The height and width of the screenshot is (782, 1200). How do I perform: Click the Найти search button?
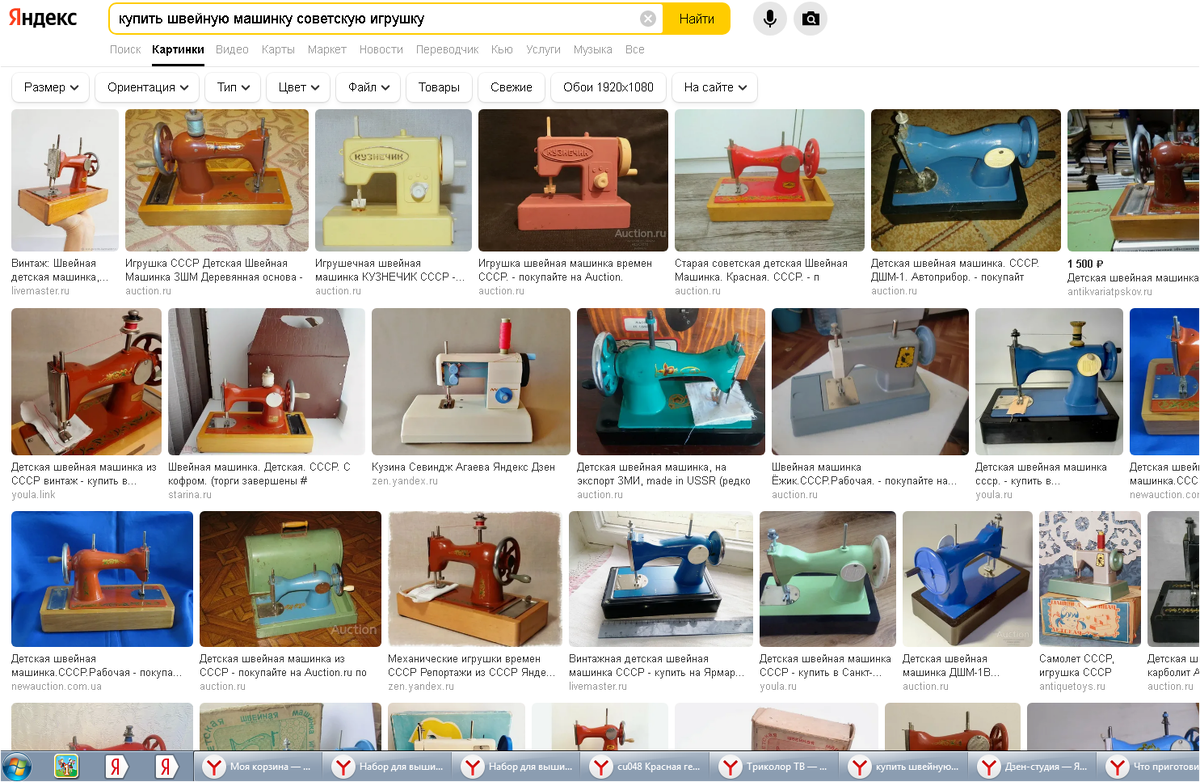[696, 19]
